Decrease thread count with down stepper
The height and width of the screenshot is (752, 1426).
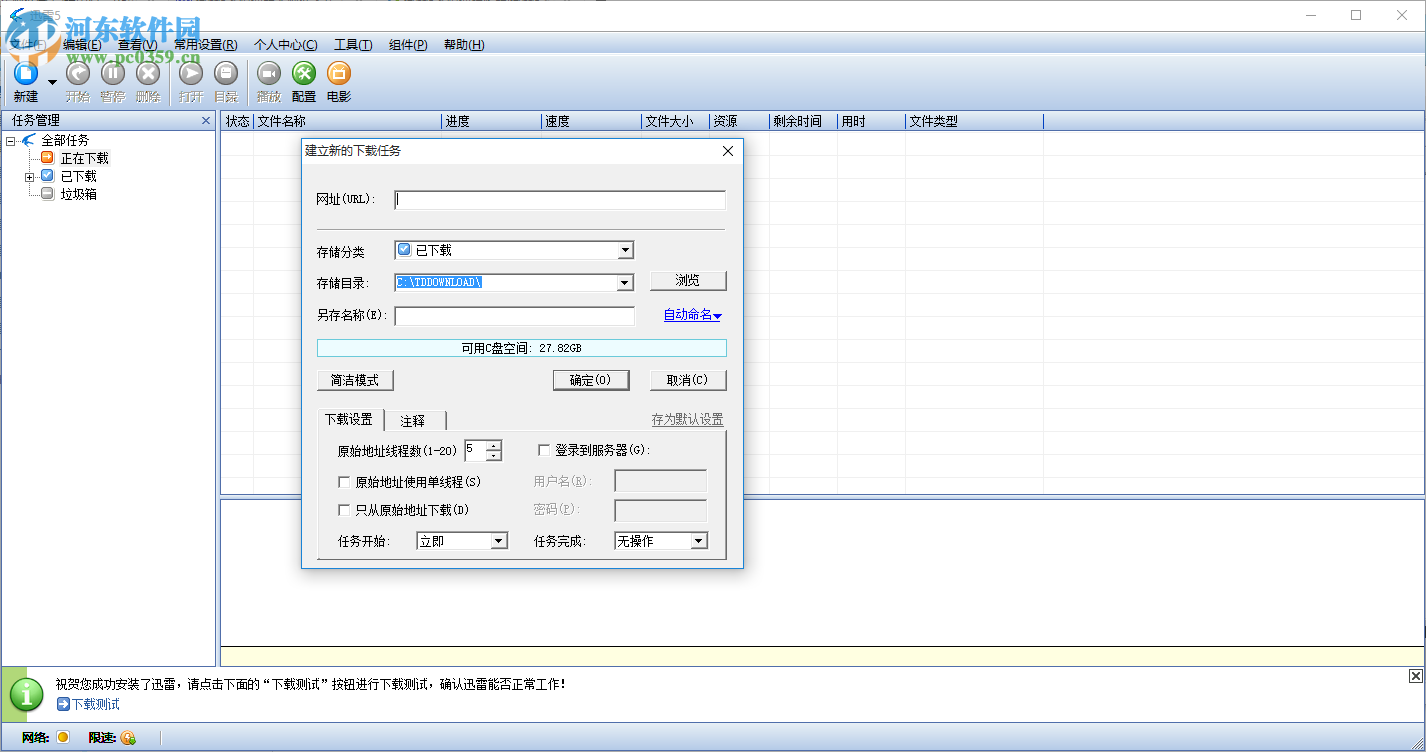point(493,456)
